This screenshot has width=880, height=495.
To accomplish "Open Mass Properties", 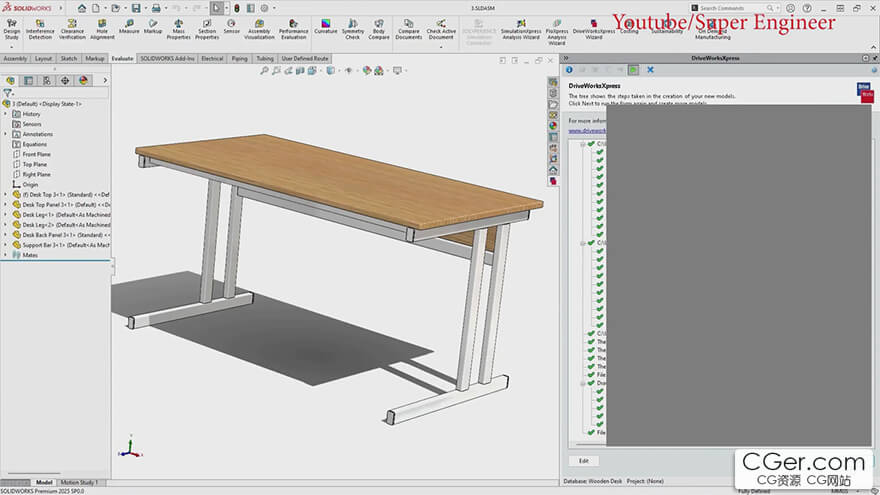I will click(x=178, y=24).
